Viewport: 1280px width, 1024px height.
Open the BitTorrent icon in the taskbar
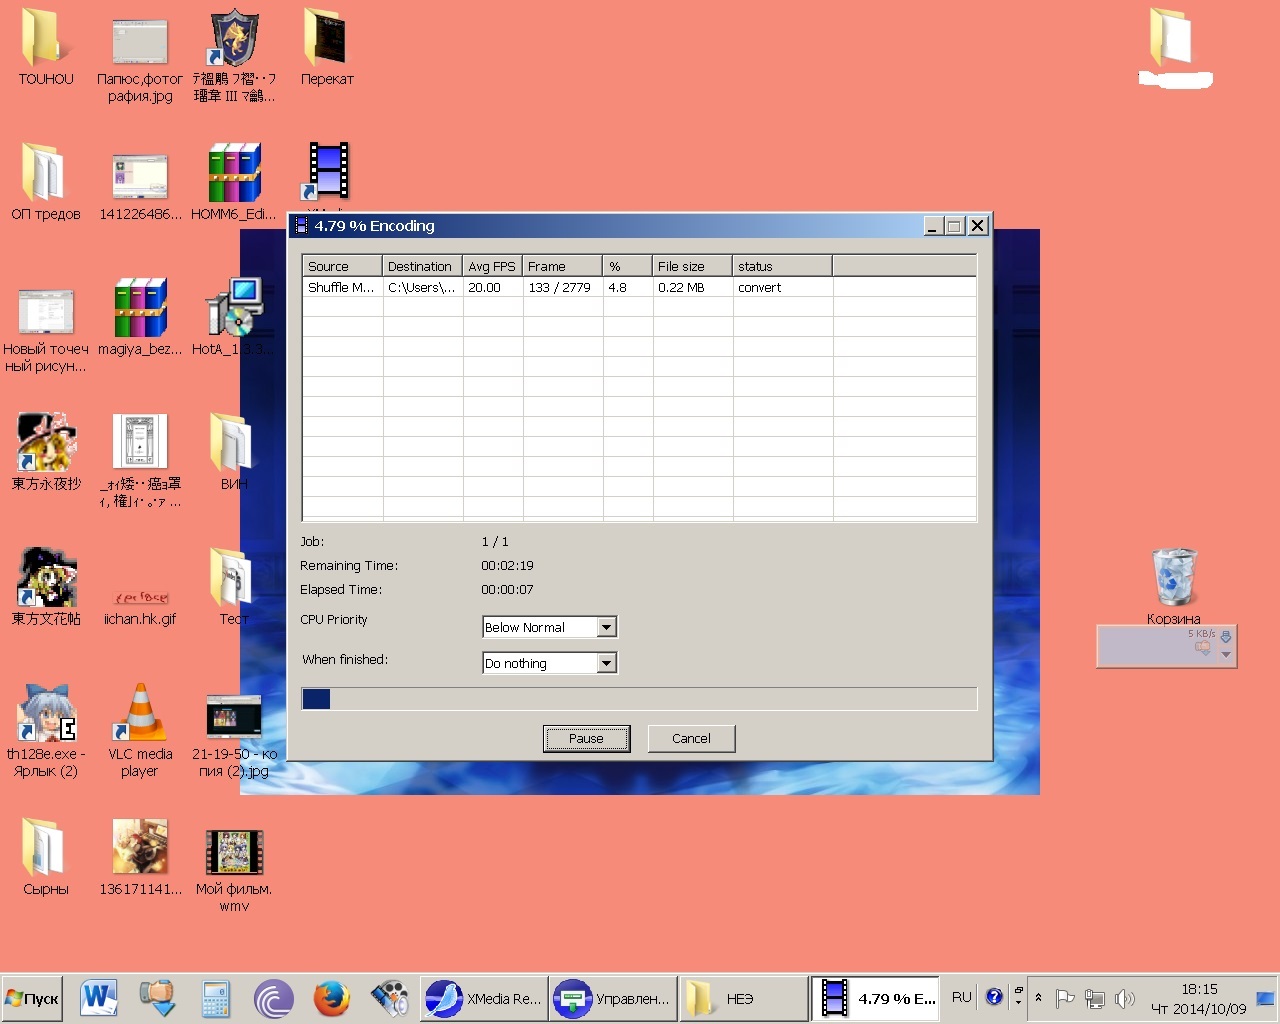pyautogui.click(x=273, y=998)
